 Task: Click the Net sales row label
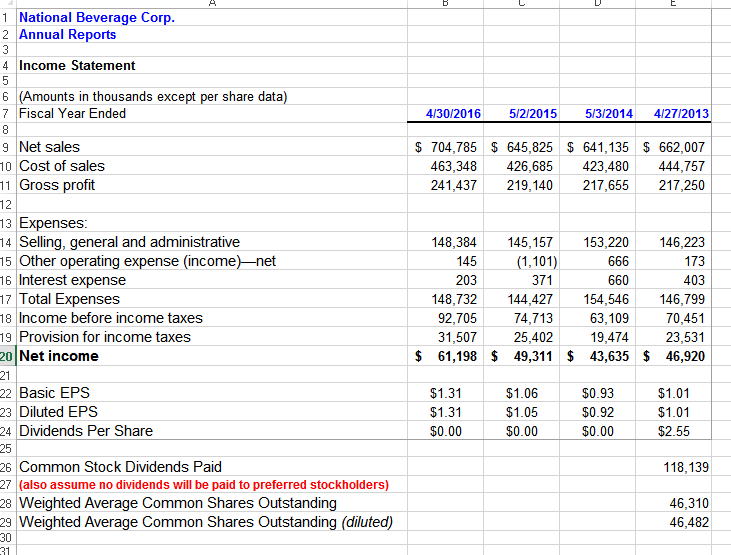[49, 147]
